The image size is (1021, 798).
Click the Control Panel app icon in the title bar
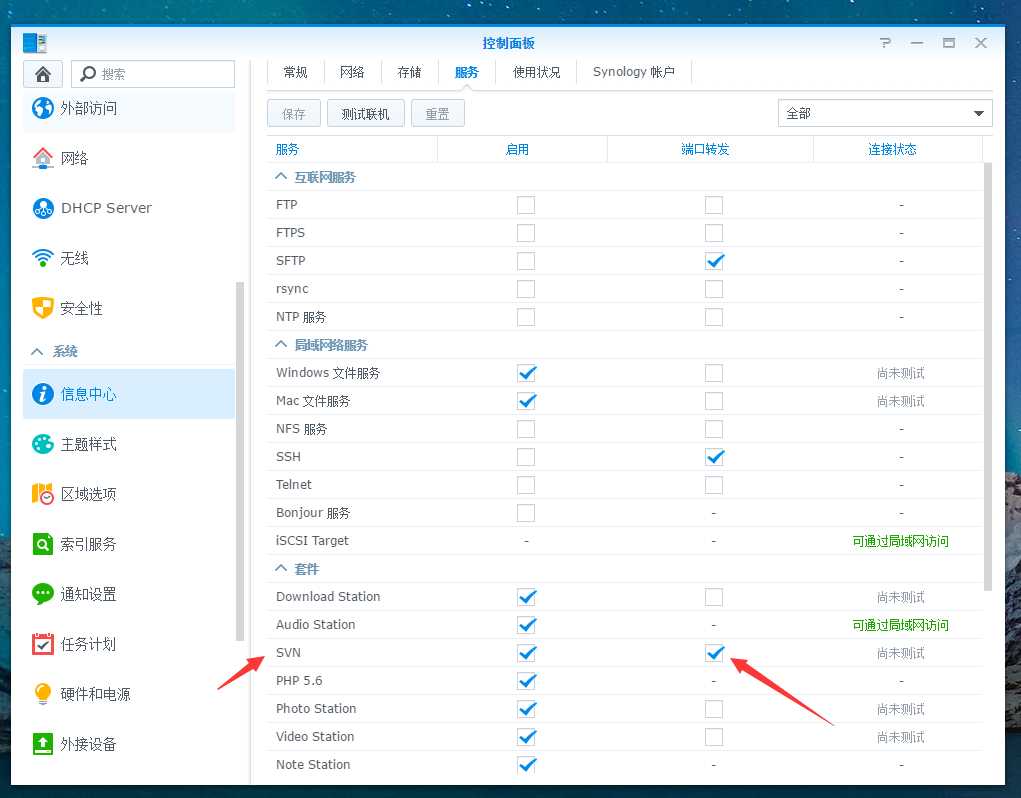[35, 43]
